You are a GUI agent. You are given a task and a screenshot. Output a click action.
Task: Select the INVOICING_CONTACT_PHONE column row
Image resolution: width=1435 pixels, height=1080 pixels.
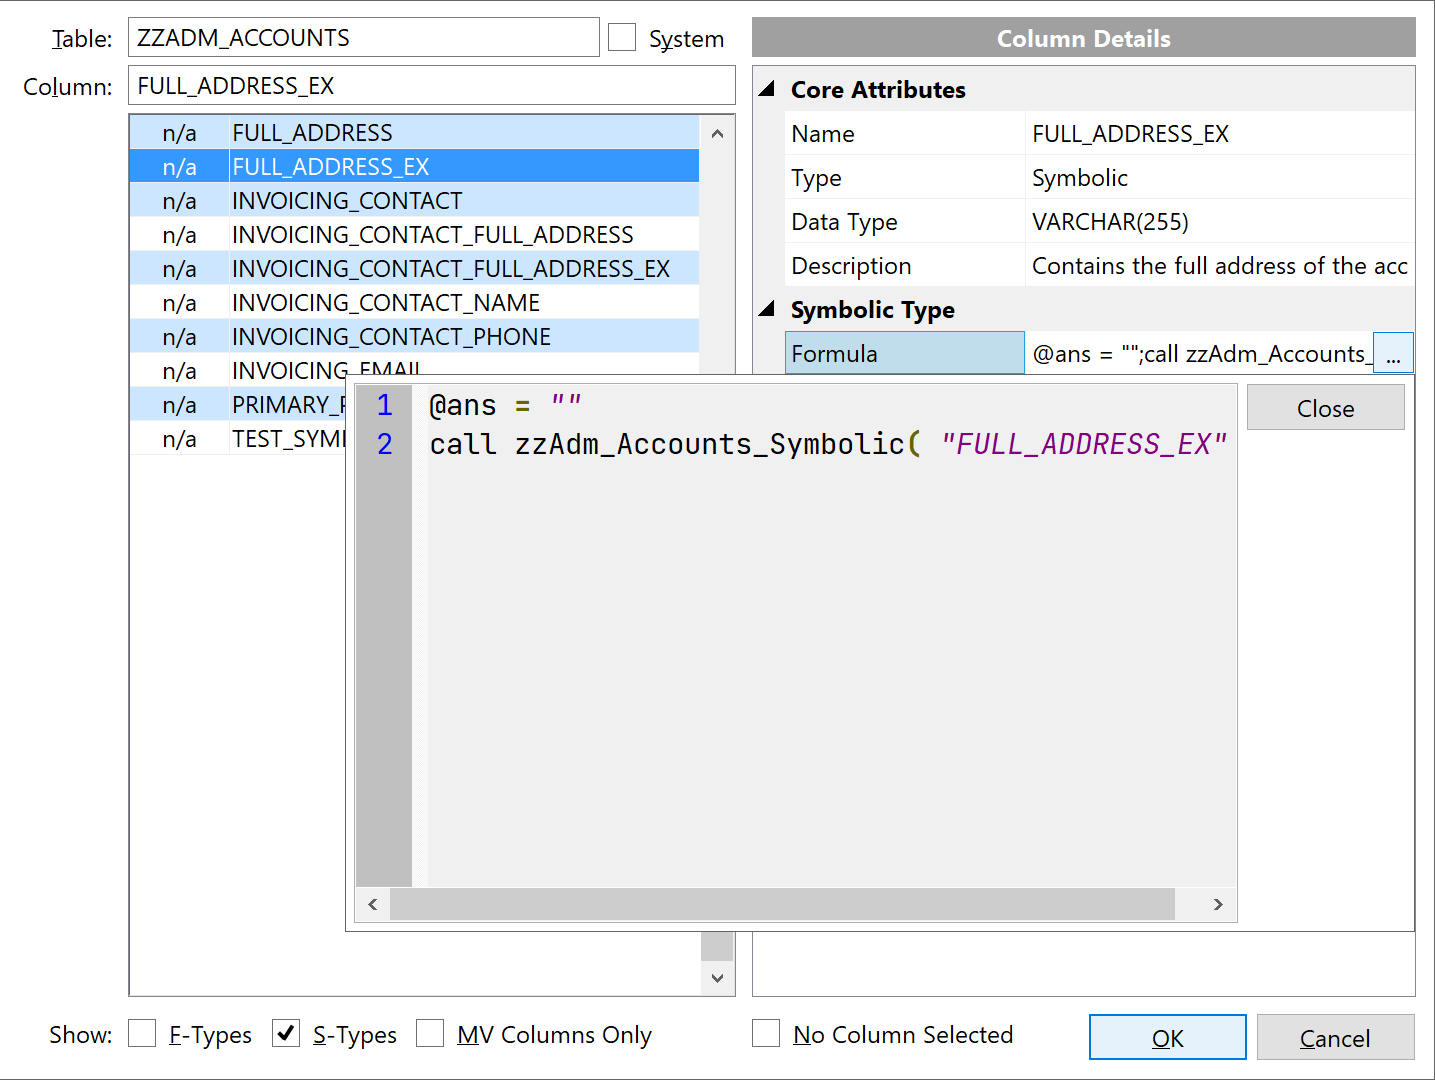click(x=391, y=337)
